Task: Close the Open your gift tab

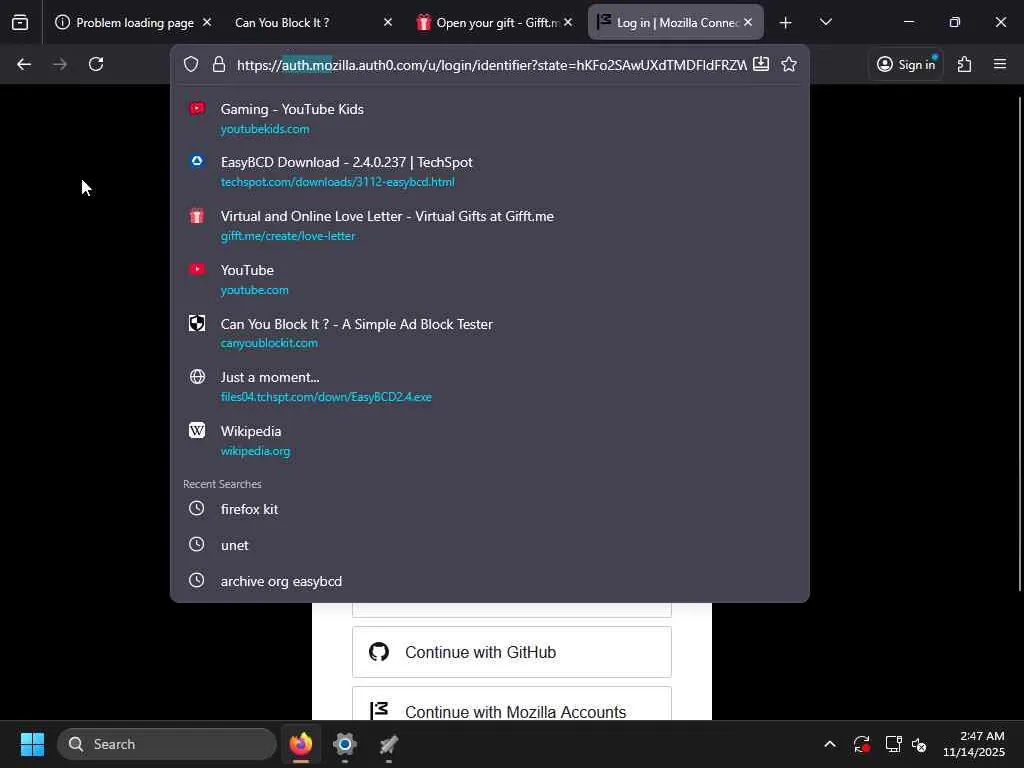Action: pyautogui.click(x=568, y=22)
